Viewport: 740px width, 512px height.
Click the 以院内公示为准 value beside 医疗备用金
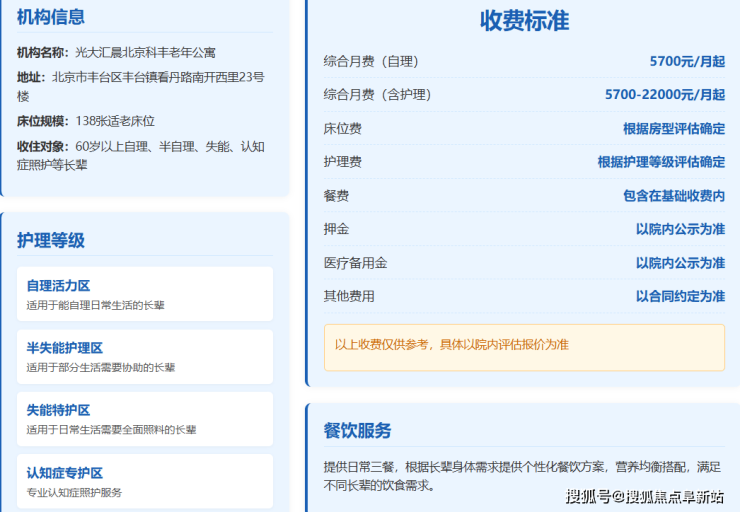click(x=681, y=263)
